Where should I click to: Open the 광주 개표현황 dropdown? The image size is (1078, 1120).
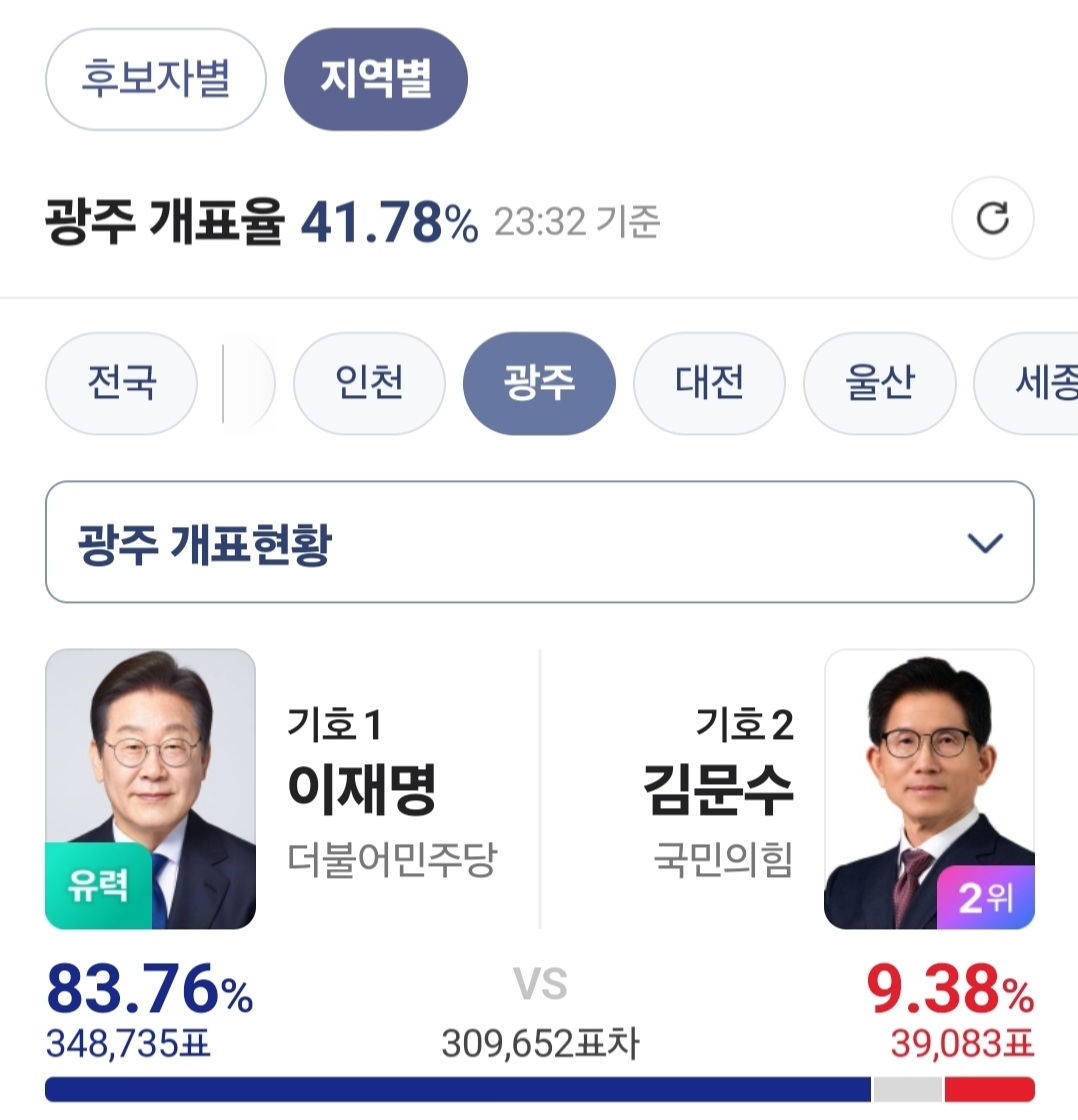[500, 542]
